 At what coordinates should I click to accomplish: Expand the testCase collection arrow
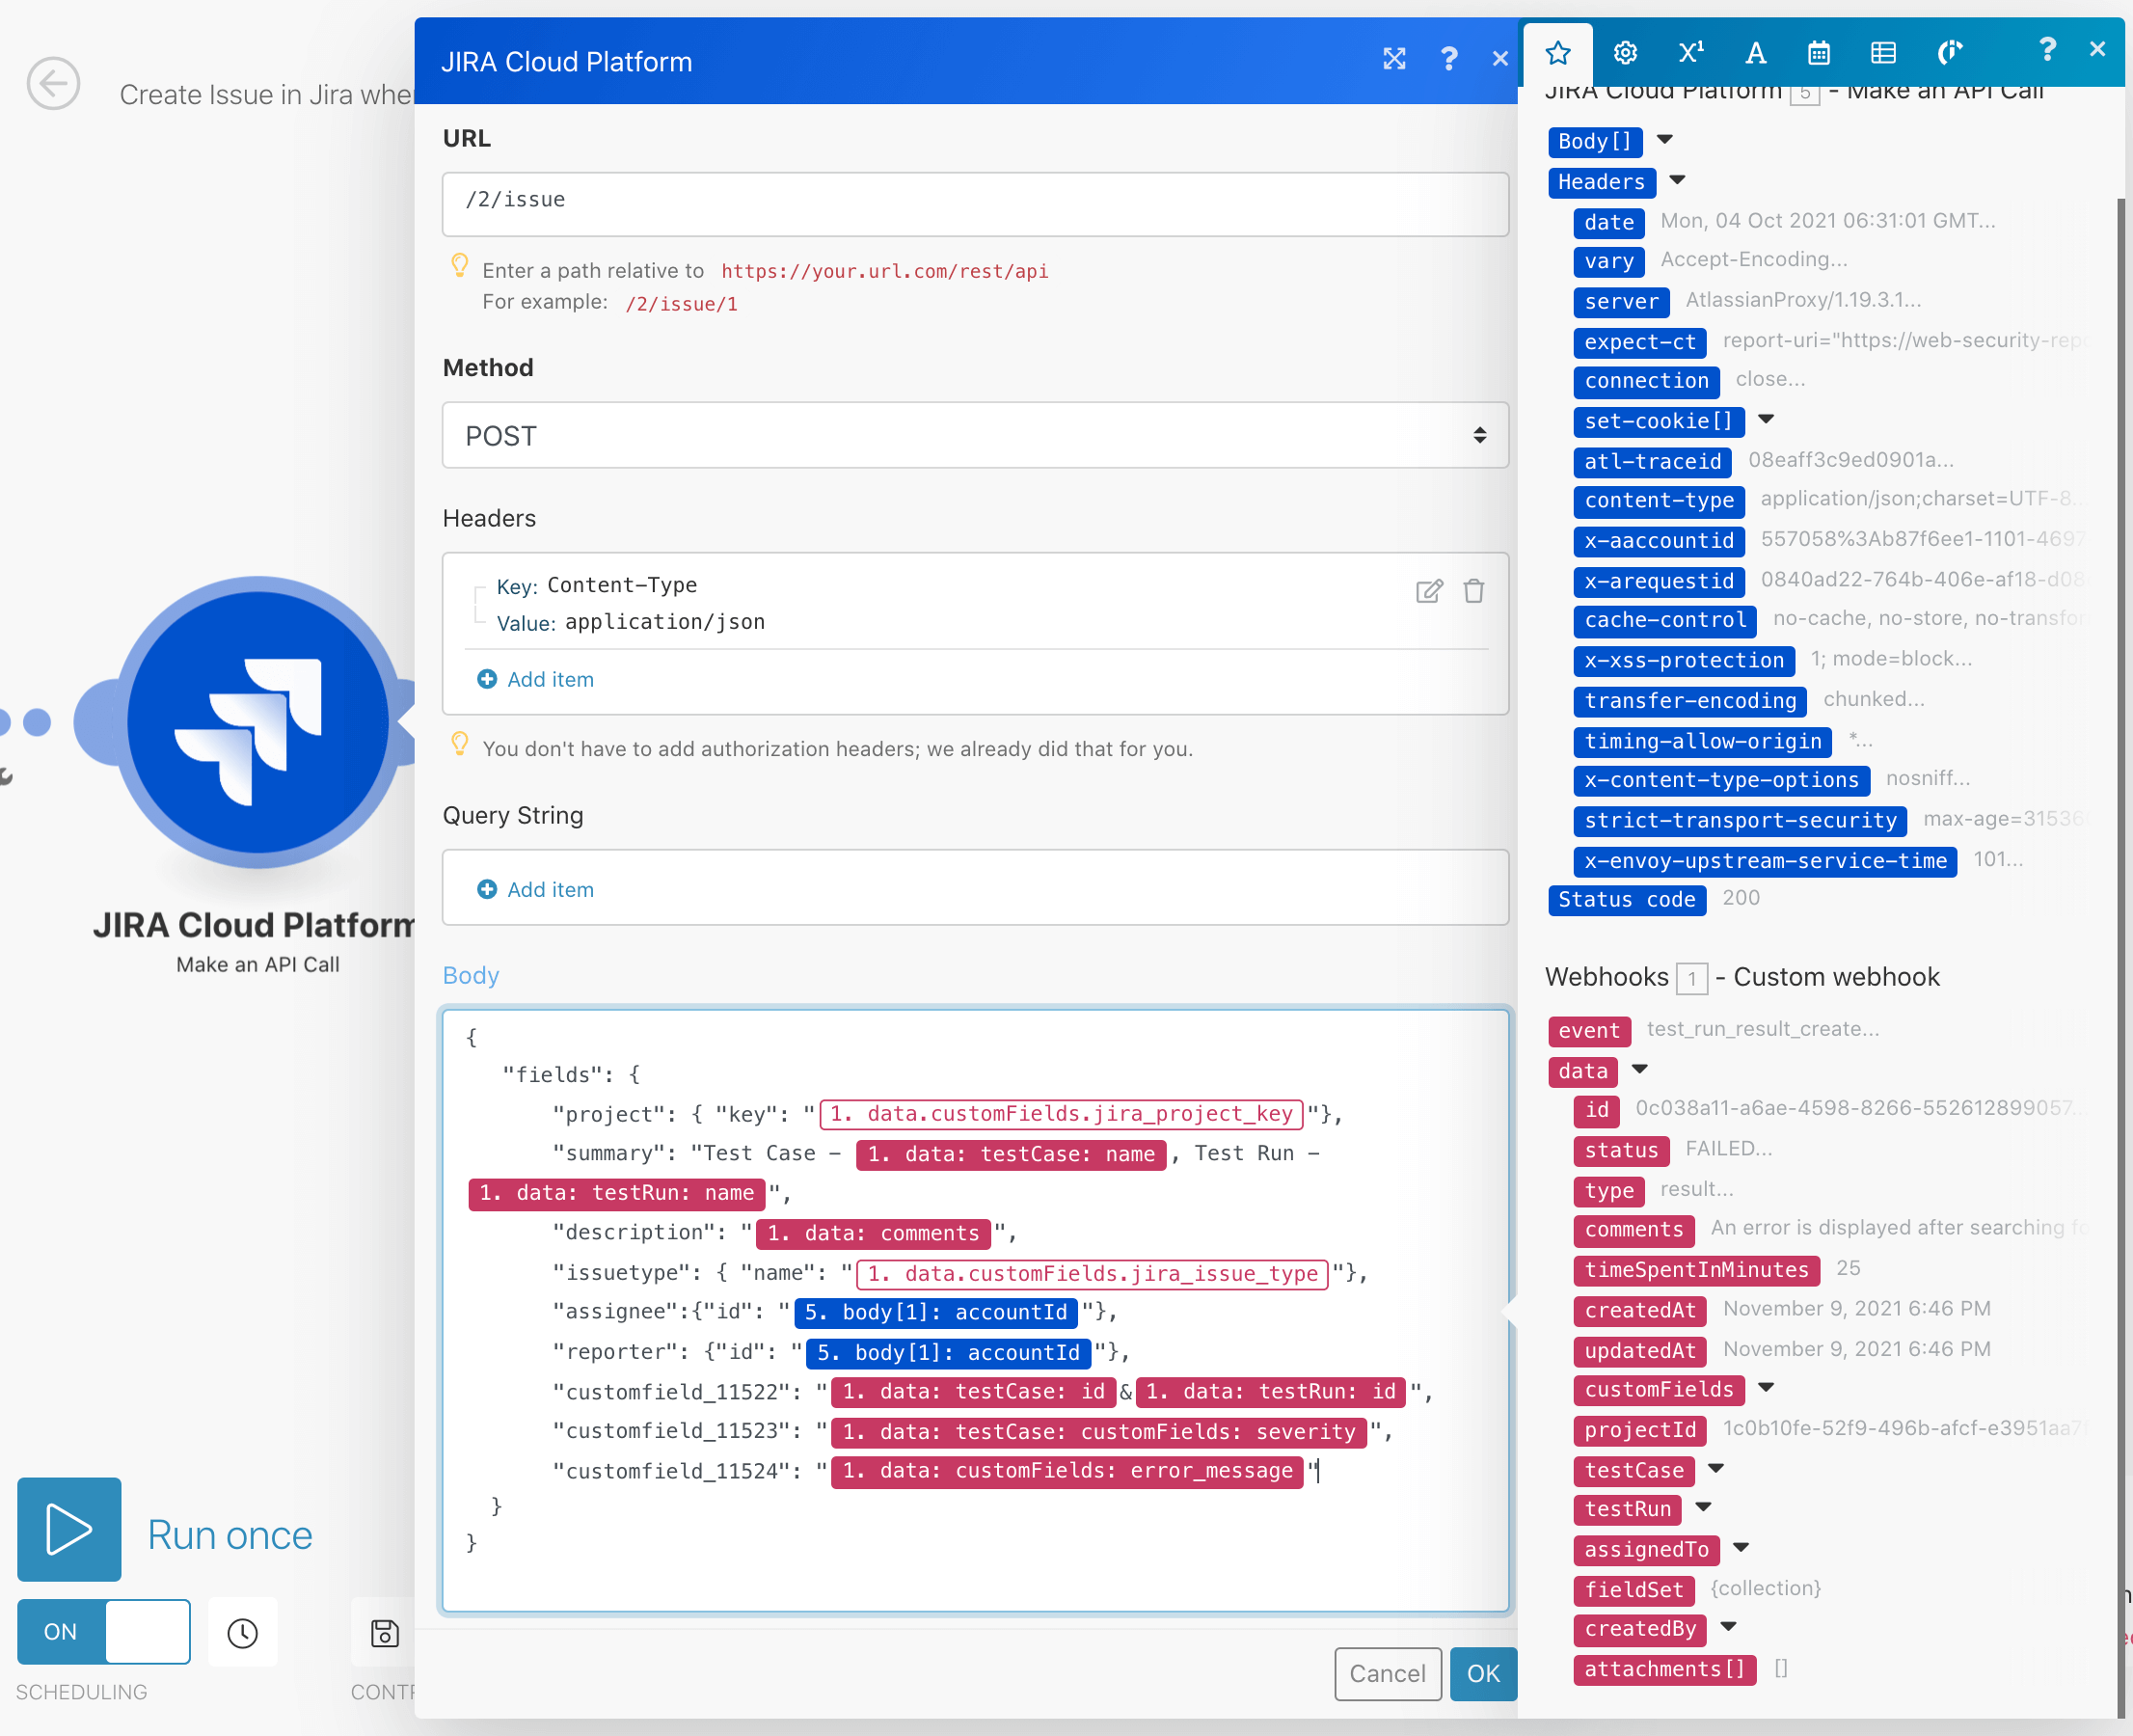[x=1716, y=1469]
